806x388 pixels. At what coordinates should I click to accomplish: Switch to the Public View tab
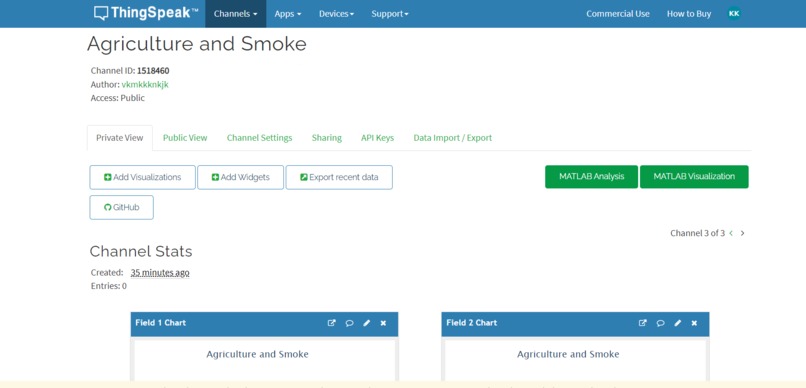(x=185, y=138)
